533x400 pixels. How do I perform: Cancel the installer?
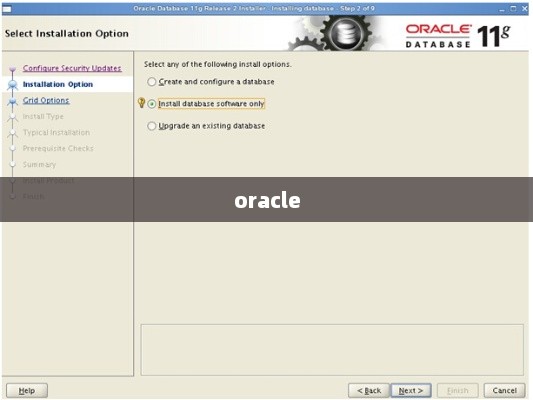504,390
